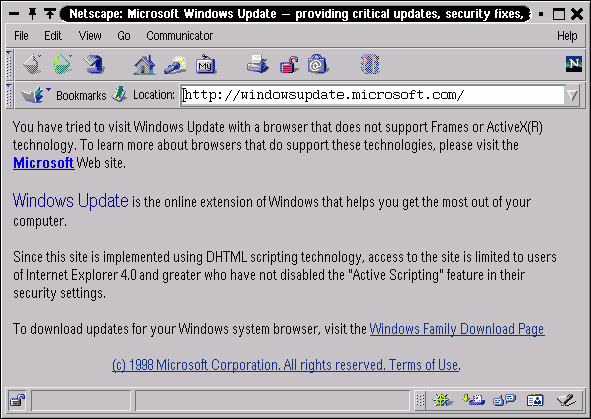This screenshot has width=591, height=419.
Task: Open the window menu button in the title bar
Action: click(14, 14)
